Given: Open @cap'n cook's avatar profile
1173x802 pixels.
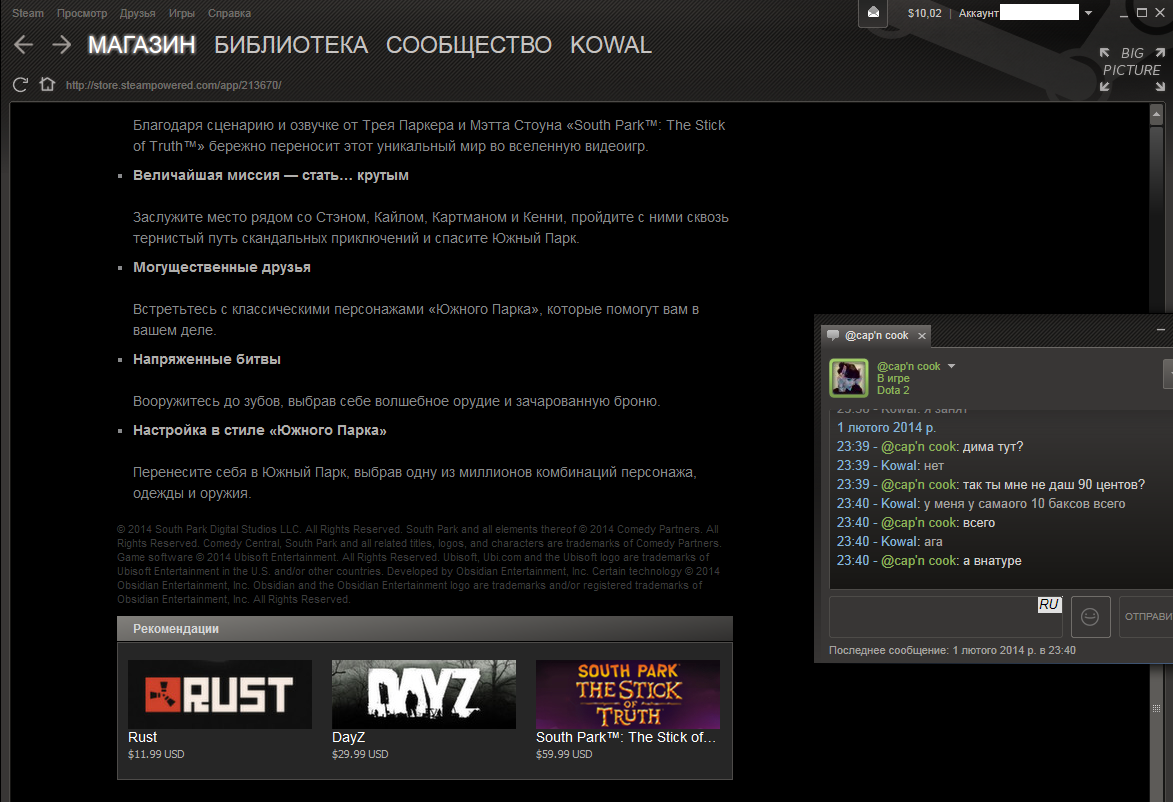Looking at the screenshot, I should [x=849, y=377].
